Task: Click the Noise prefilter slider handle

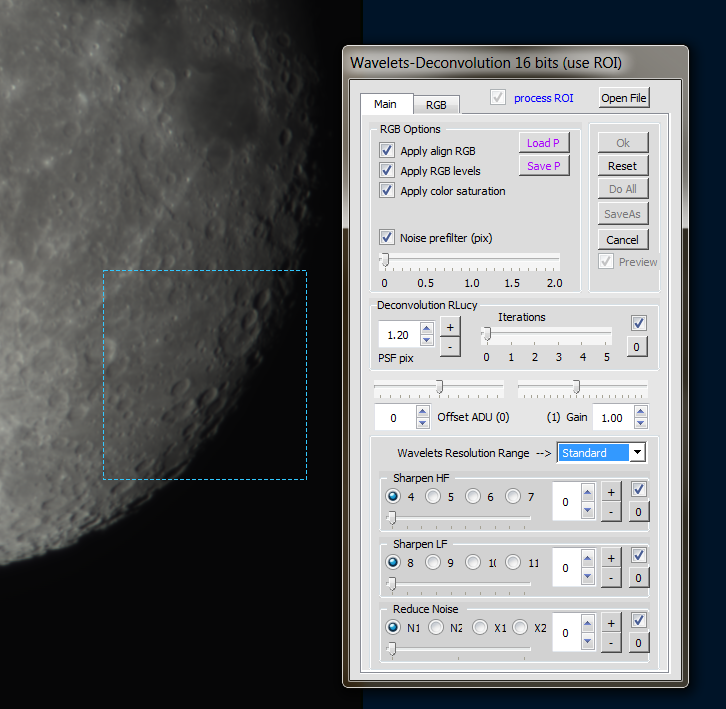Action: coord(384,260)
